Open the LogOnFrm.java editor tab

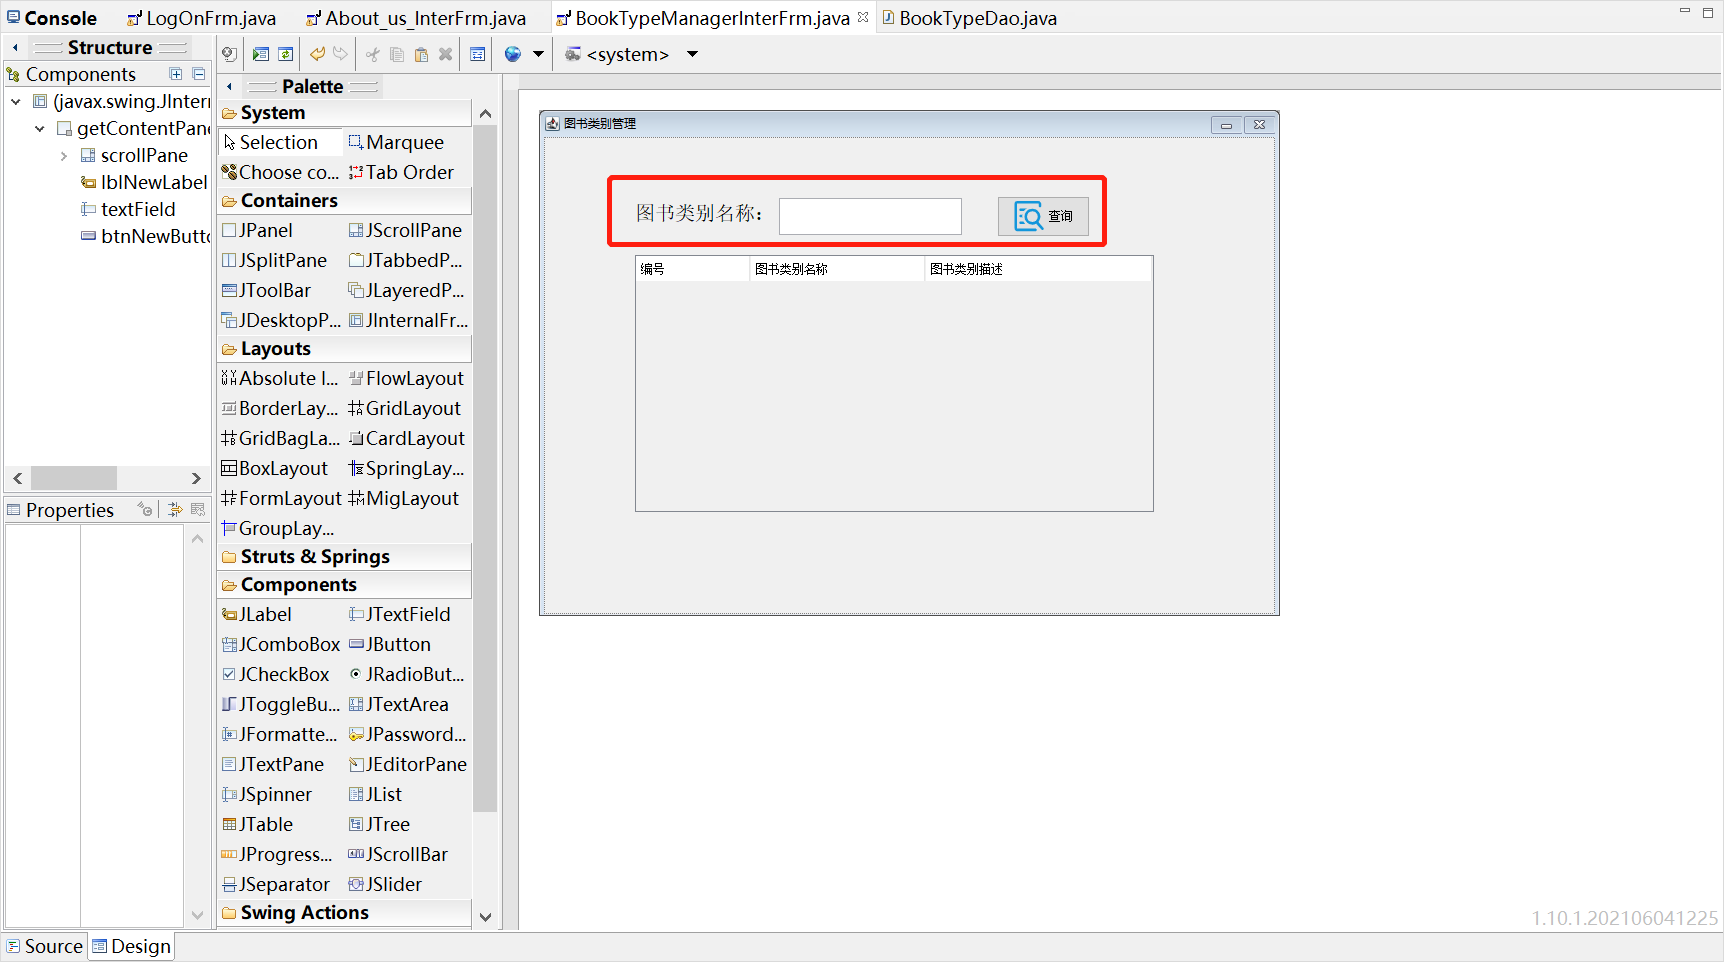201,17
